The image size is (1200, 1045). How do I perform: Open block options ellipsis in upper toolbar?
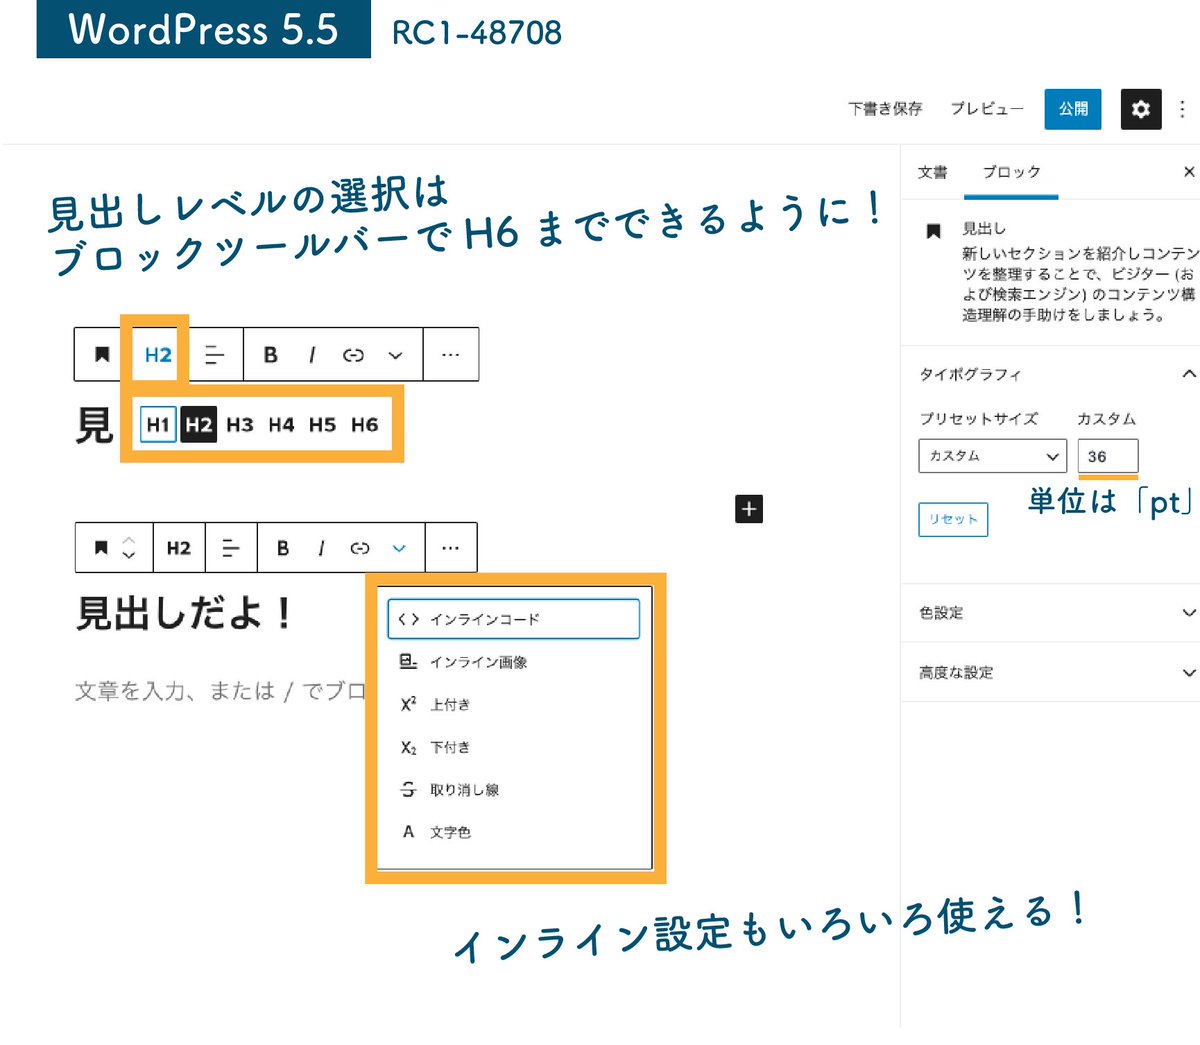click(x=451, y=355)
